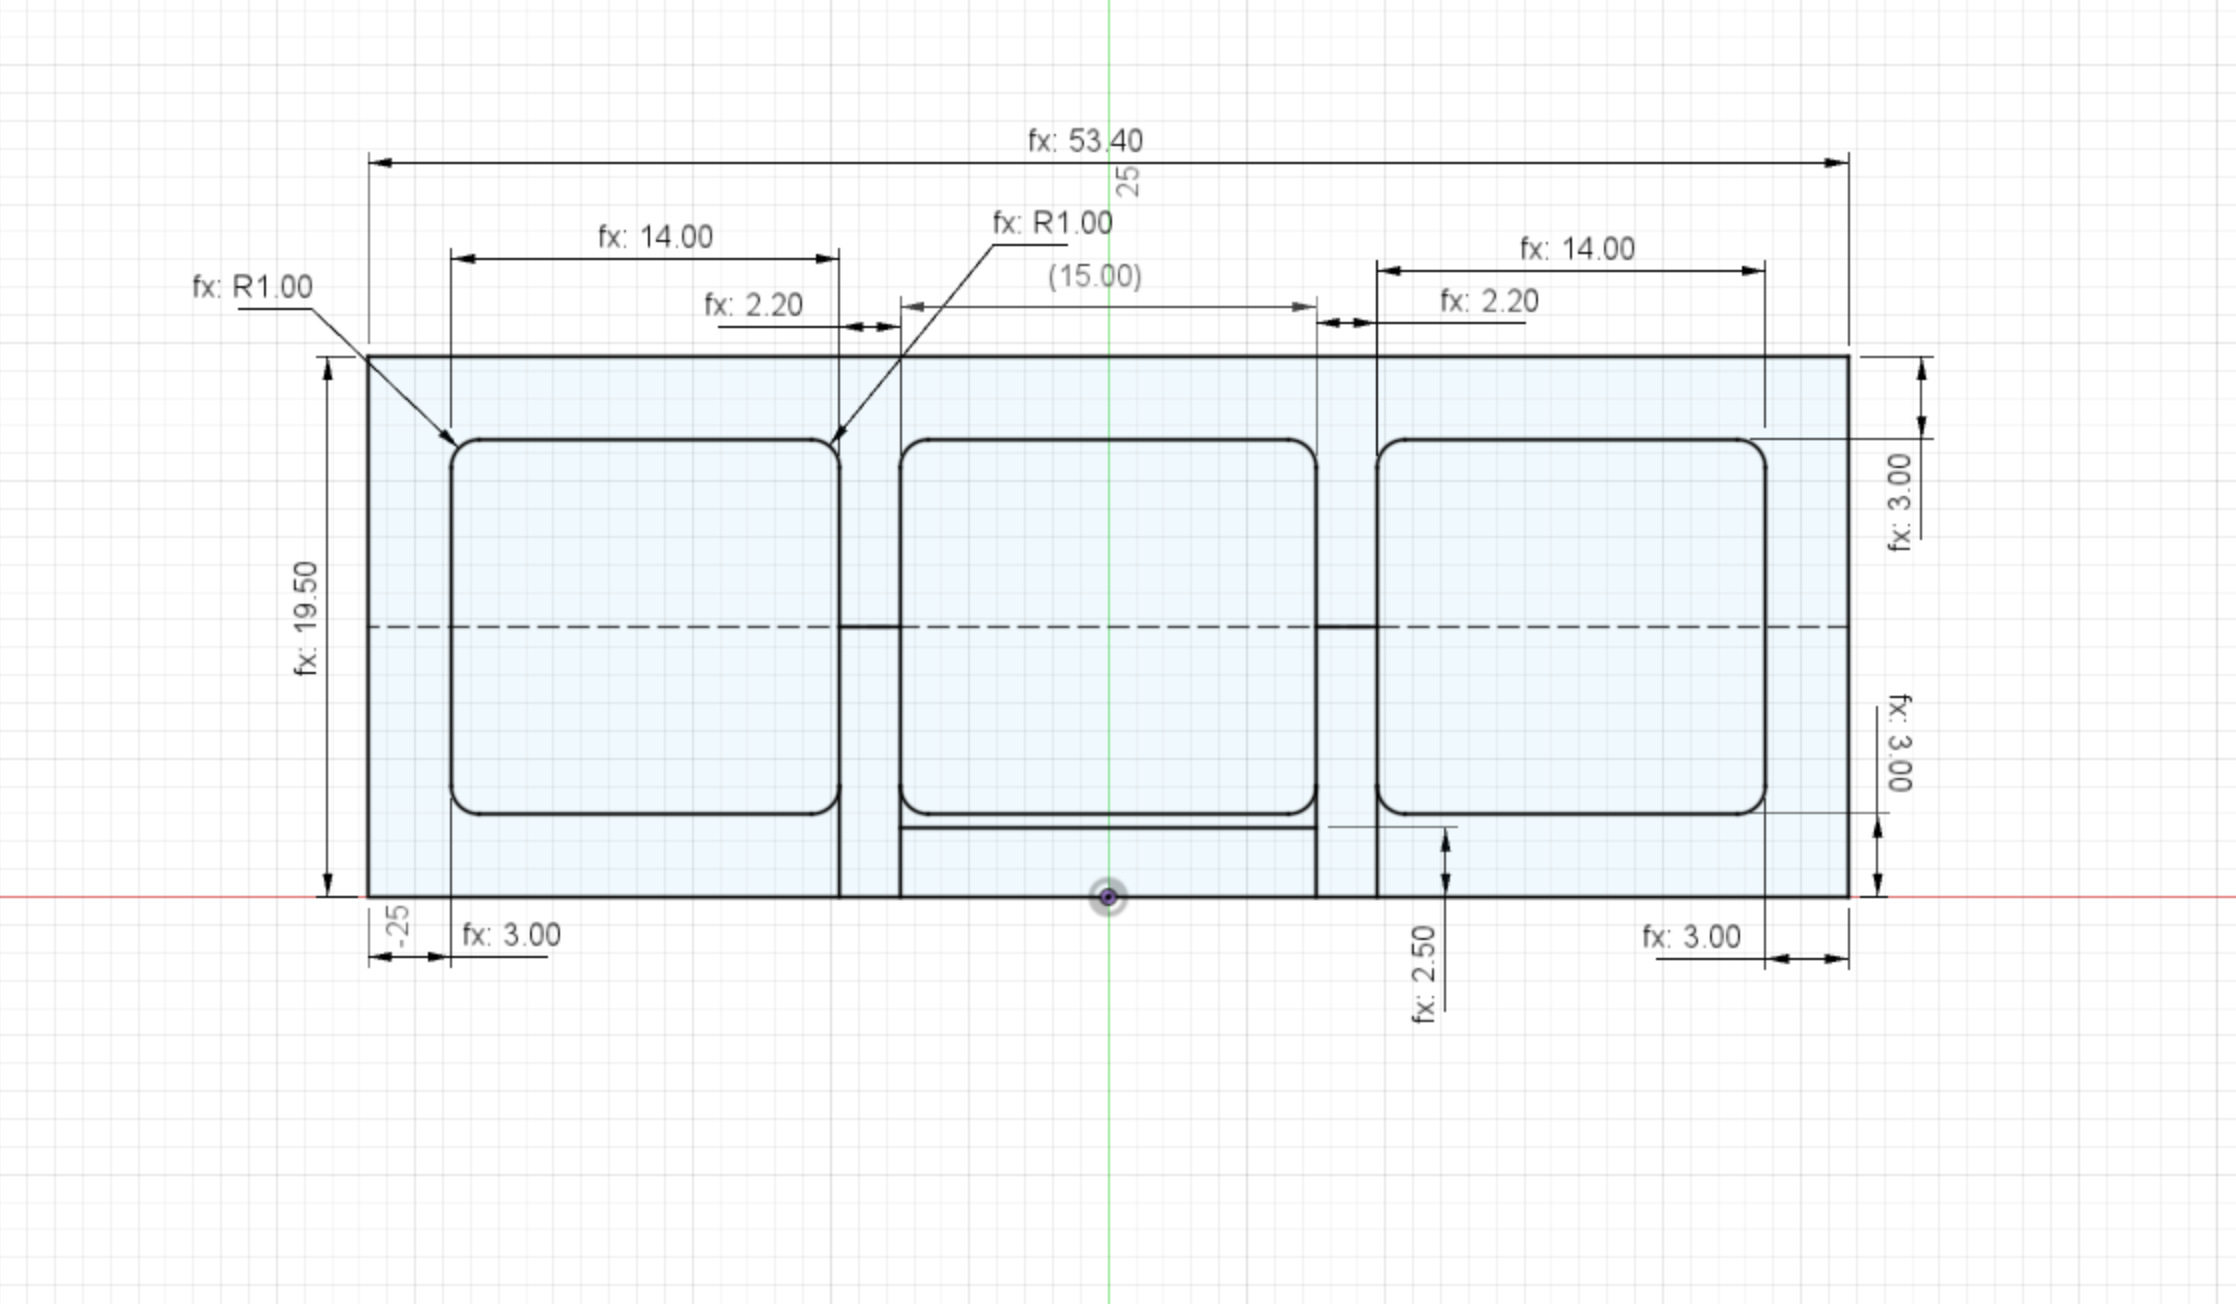Viewport: 2236px width, 1304px height.
Task: Select the fx: 53.40 overall width dimension
Action: click(1085, 141)
